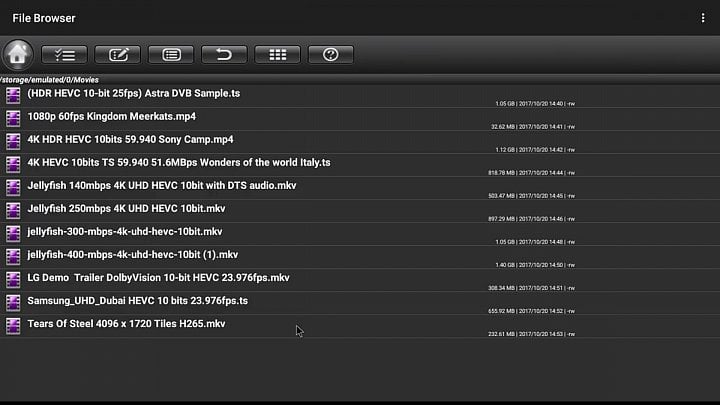720x405 pixels.
Task: Open 1080p 60fps Kingdom Meerkats.mp4
Action: 112,116
